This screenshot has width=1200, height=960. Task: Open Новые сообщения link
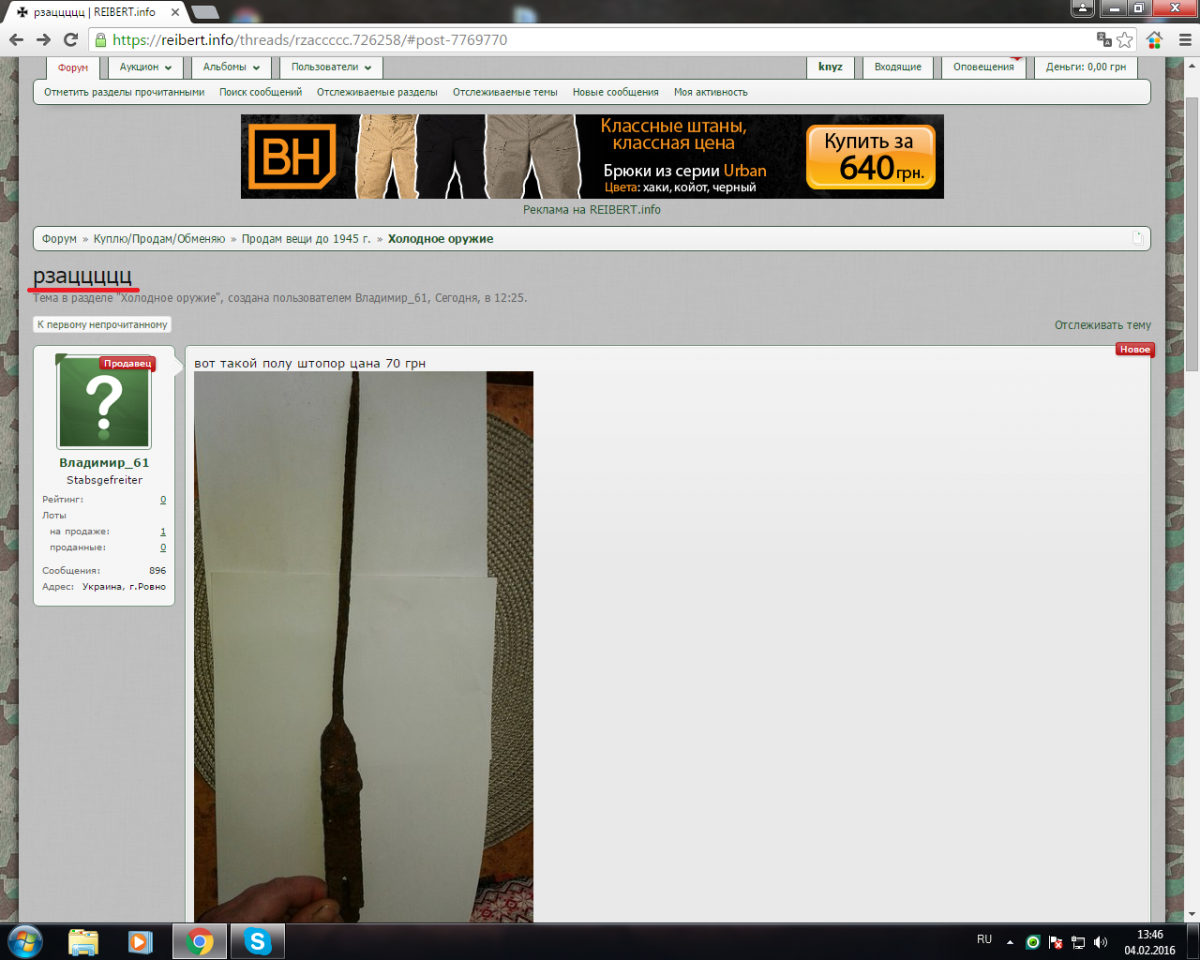(x=615, y=92)
